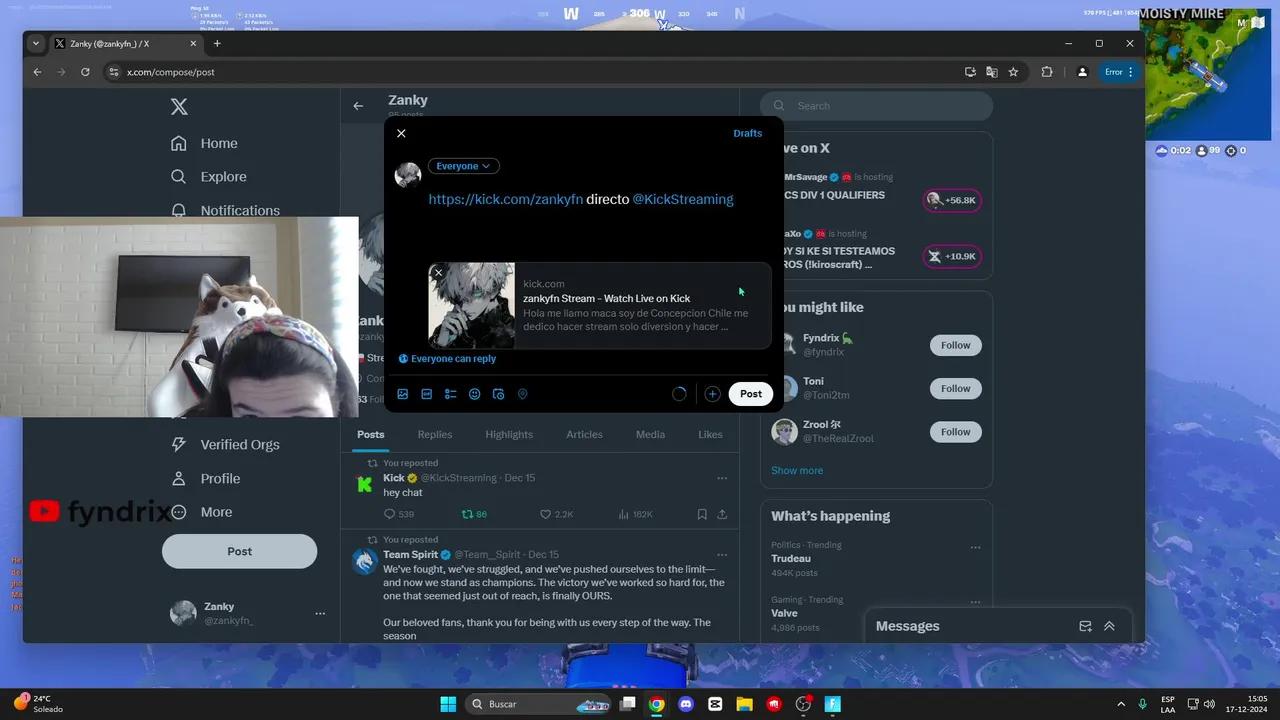The height and width of the screenshot is (720, 1280).
Task: Click the X search field
Action: tap(877, 106)
